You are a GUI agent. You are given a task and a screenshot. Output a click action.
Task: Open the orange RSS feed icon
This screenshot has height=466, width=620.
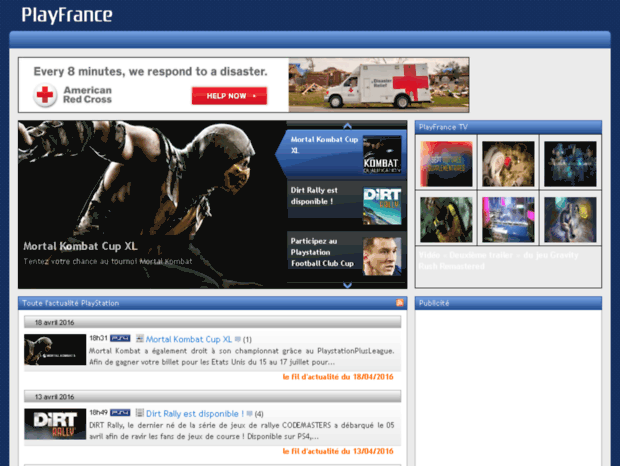[400, 303]
